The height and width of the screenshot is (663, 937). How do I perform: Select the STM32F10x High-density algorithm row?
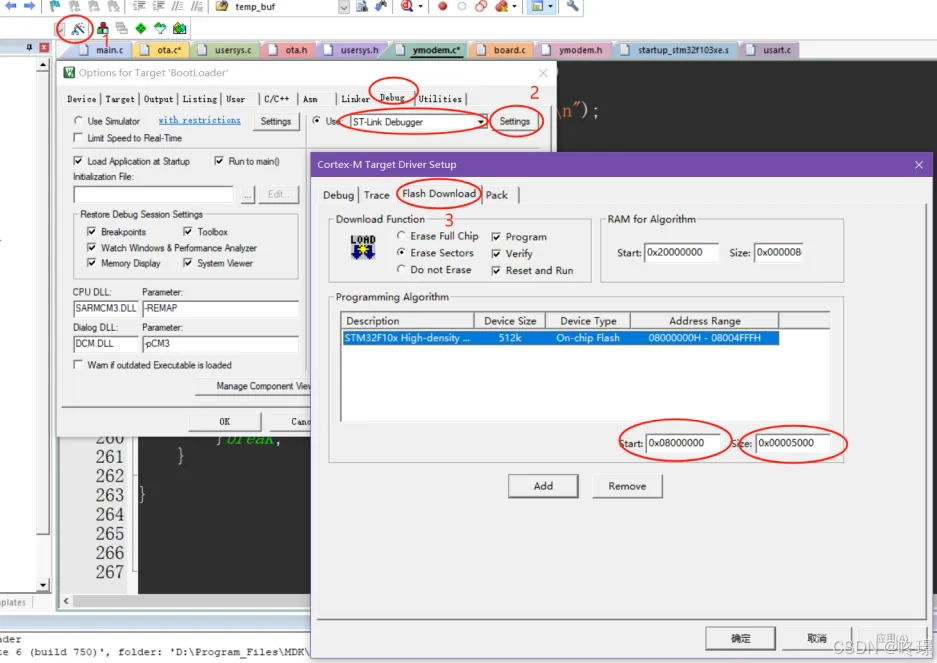click(560, 338)
